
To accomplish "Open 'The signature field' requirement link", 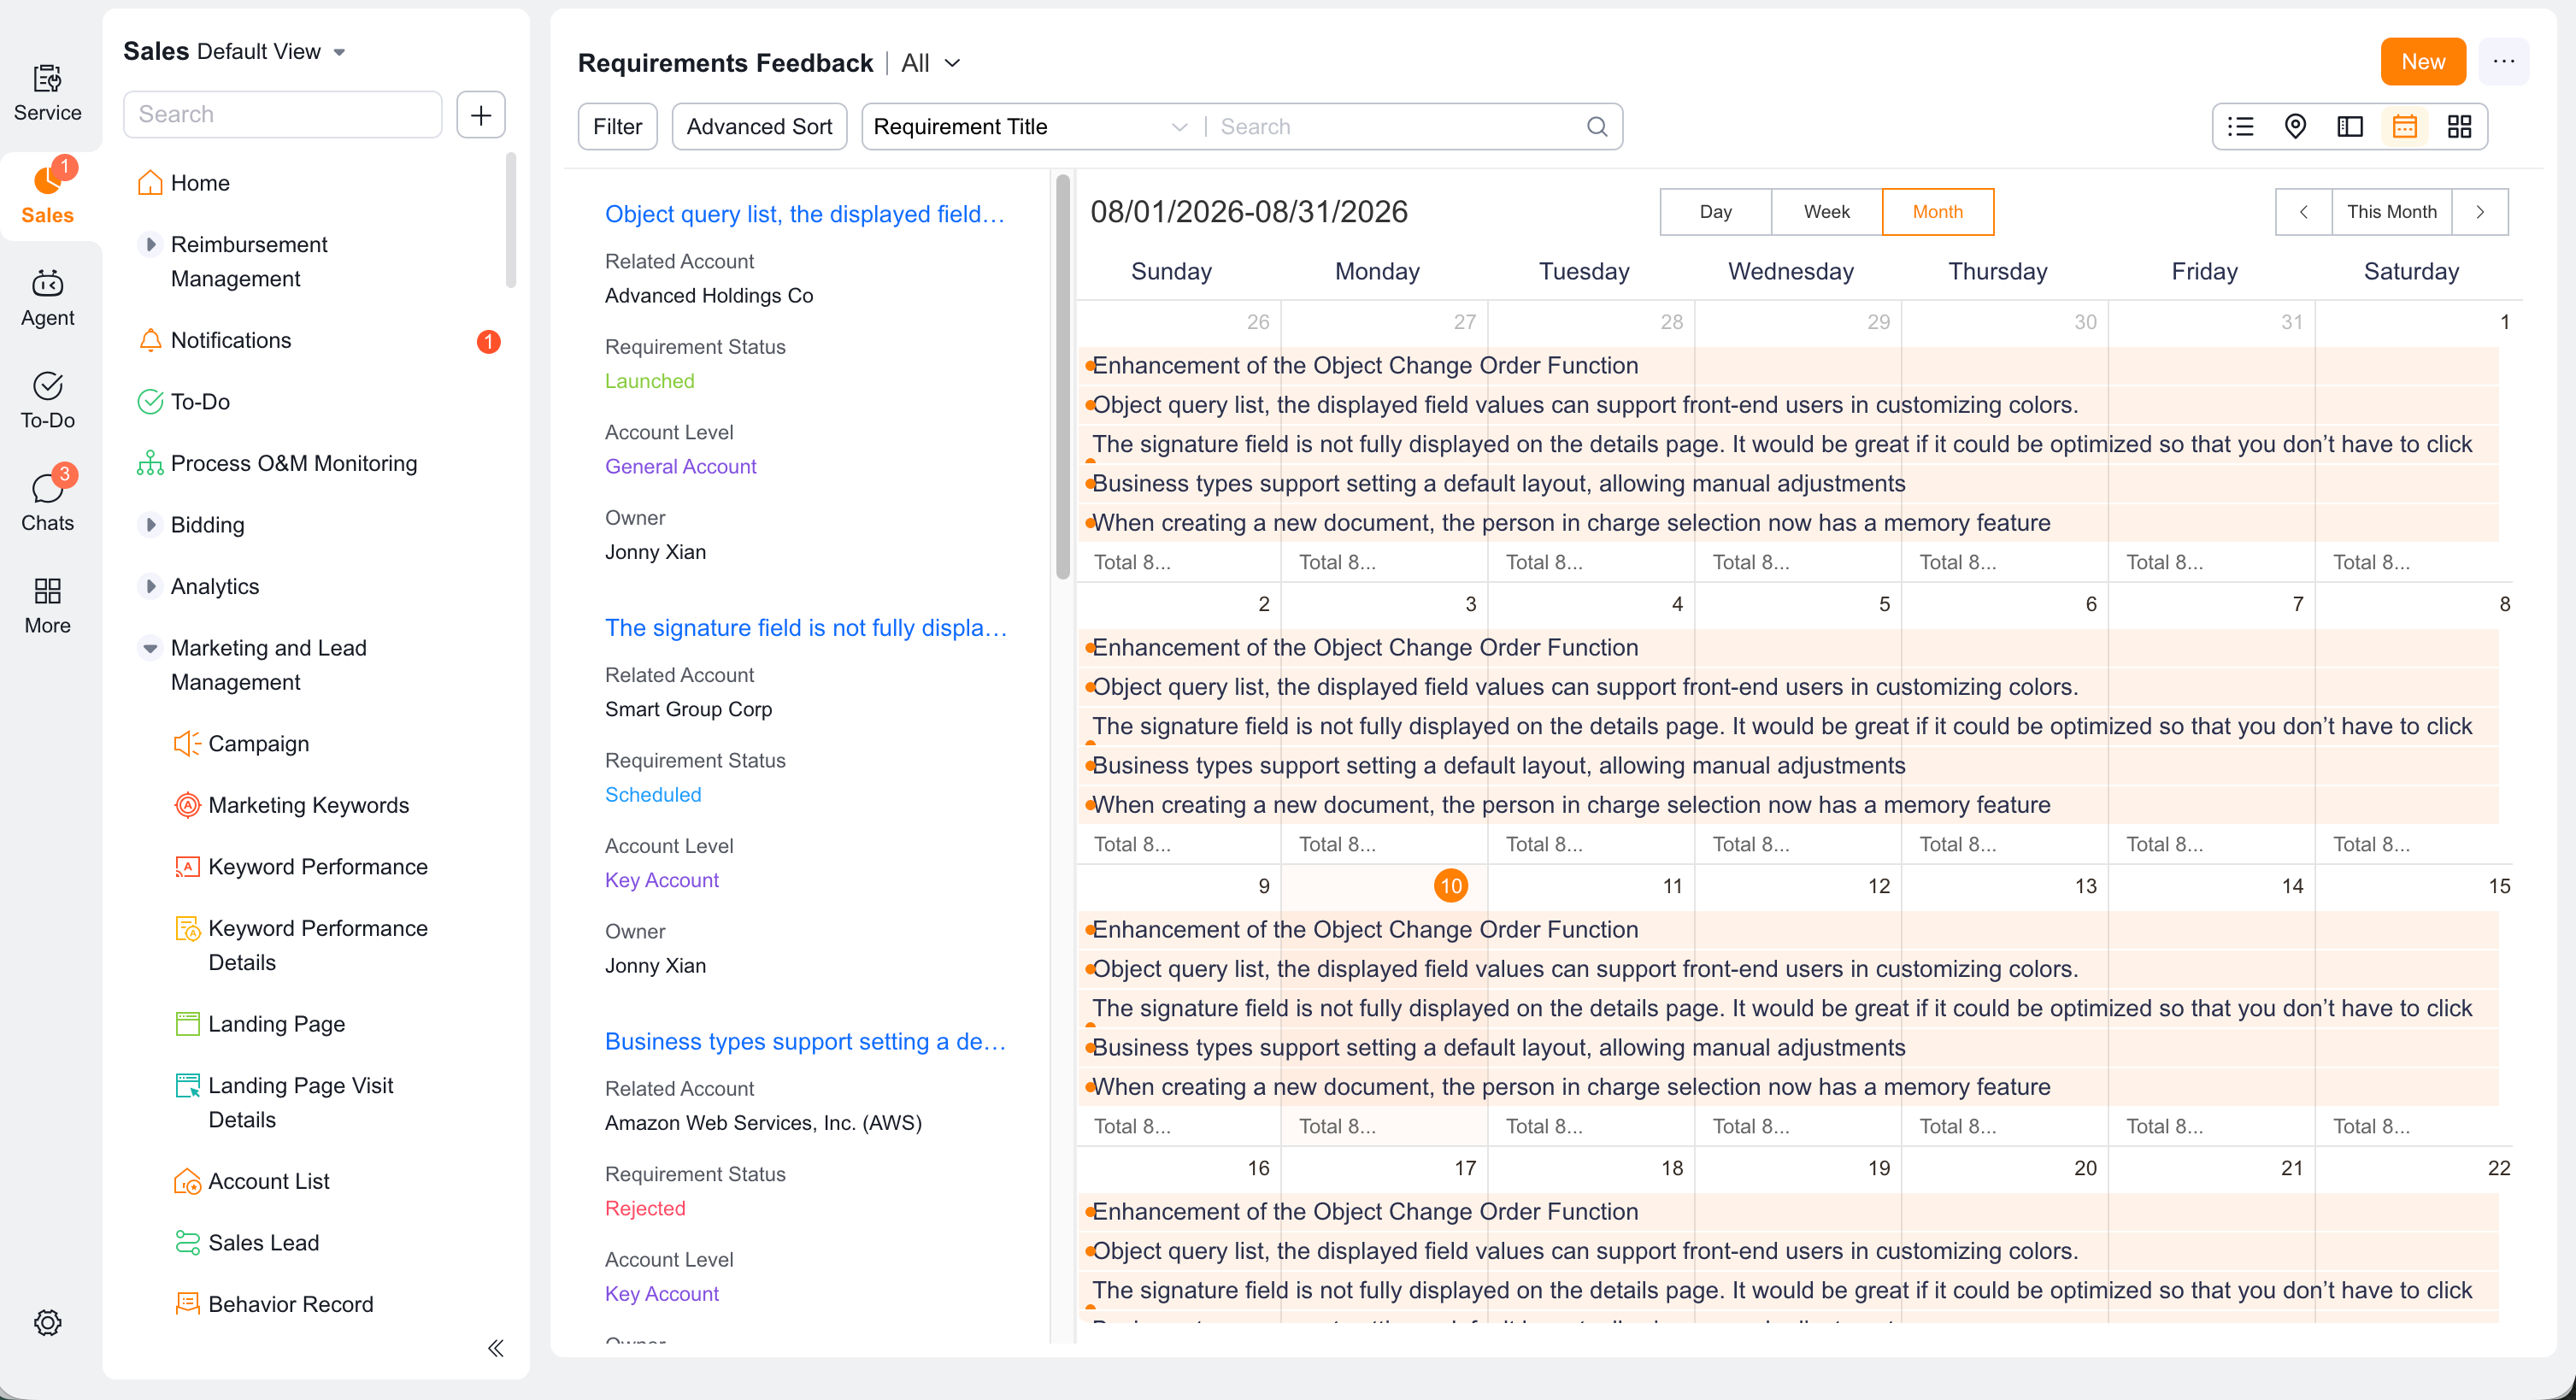I will [806, 628].
